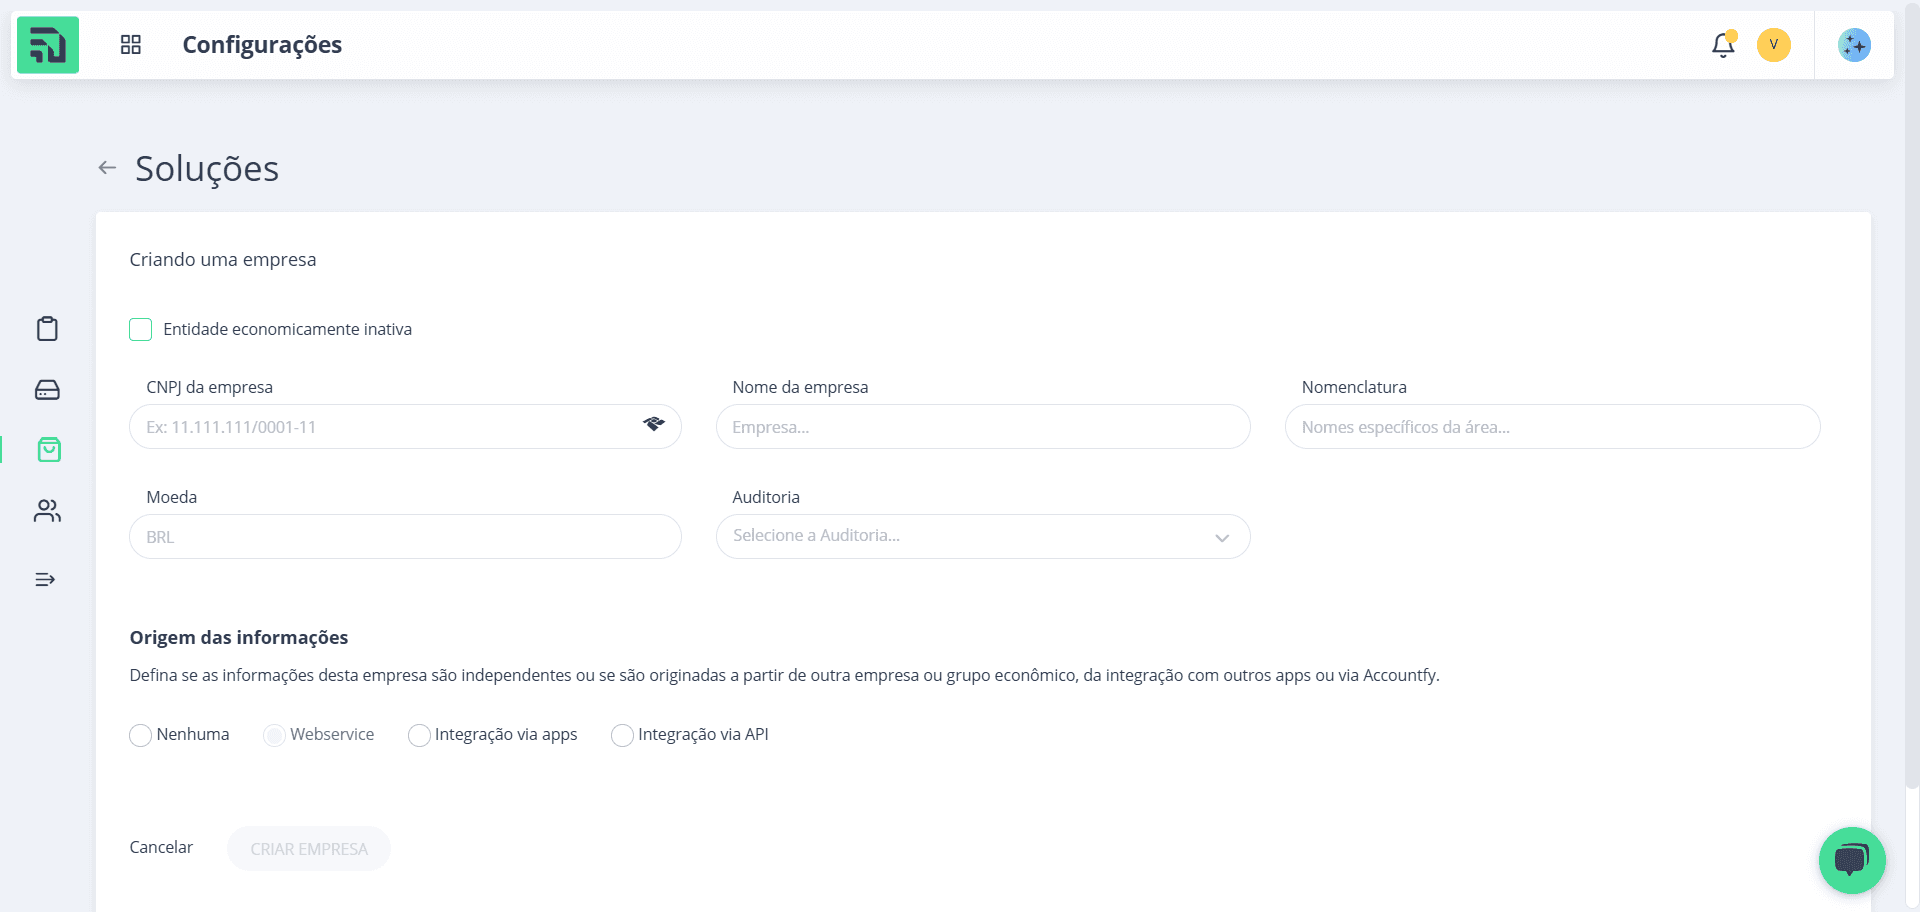Image resolution: width=1920 pixels, height=912 pixels.
Task: Select Integração via apps radio option
Action: pos(419,735)
